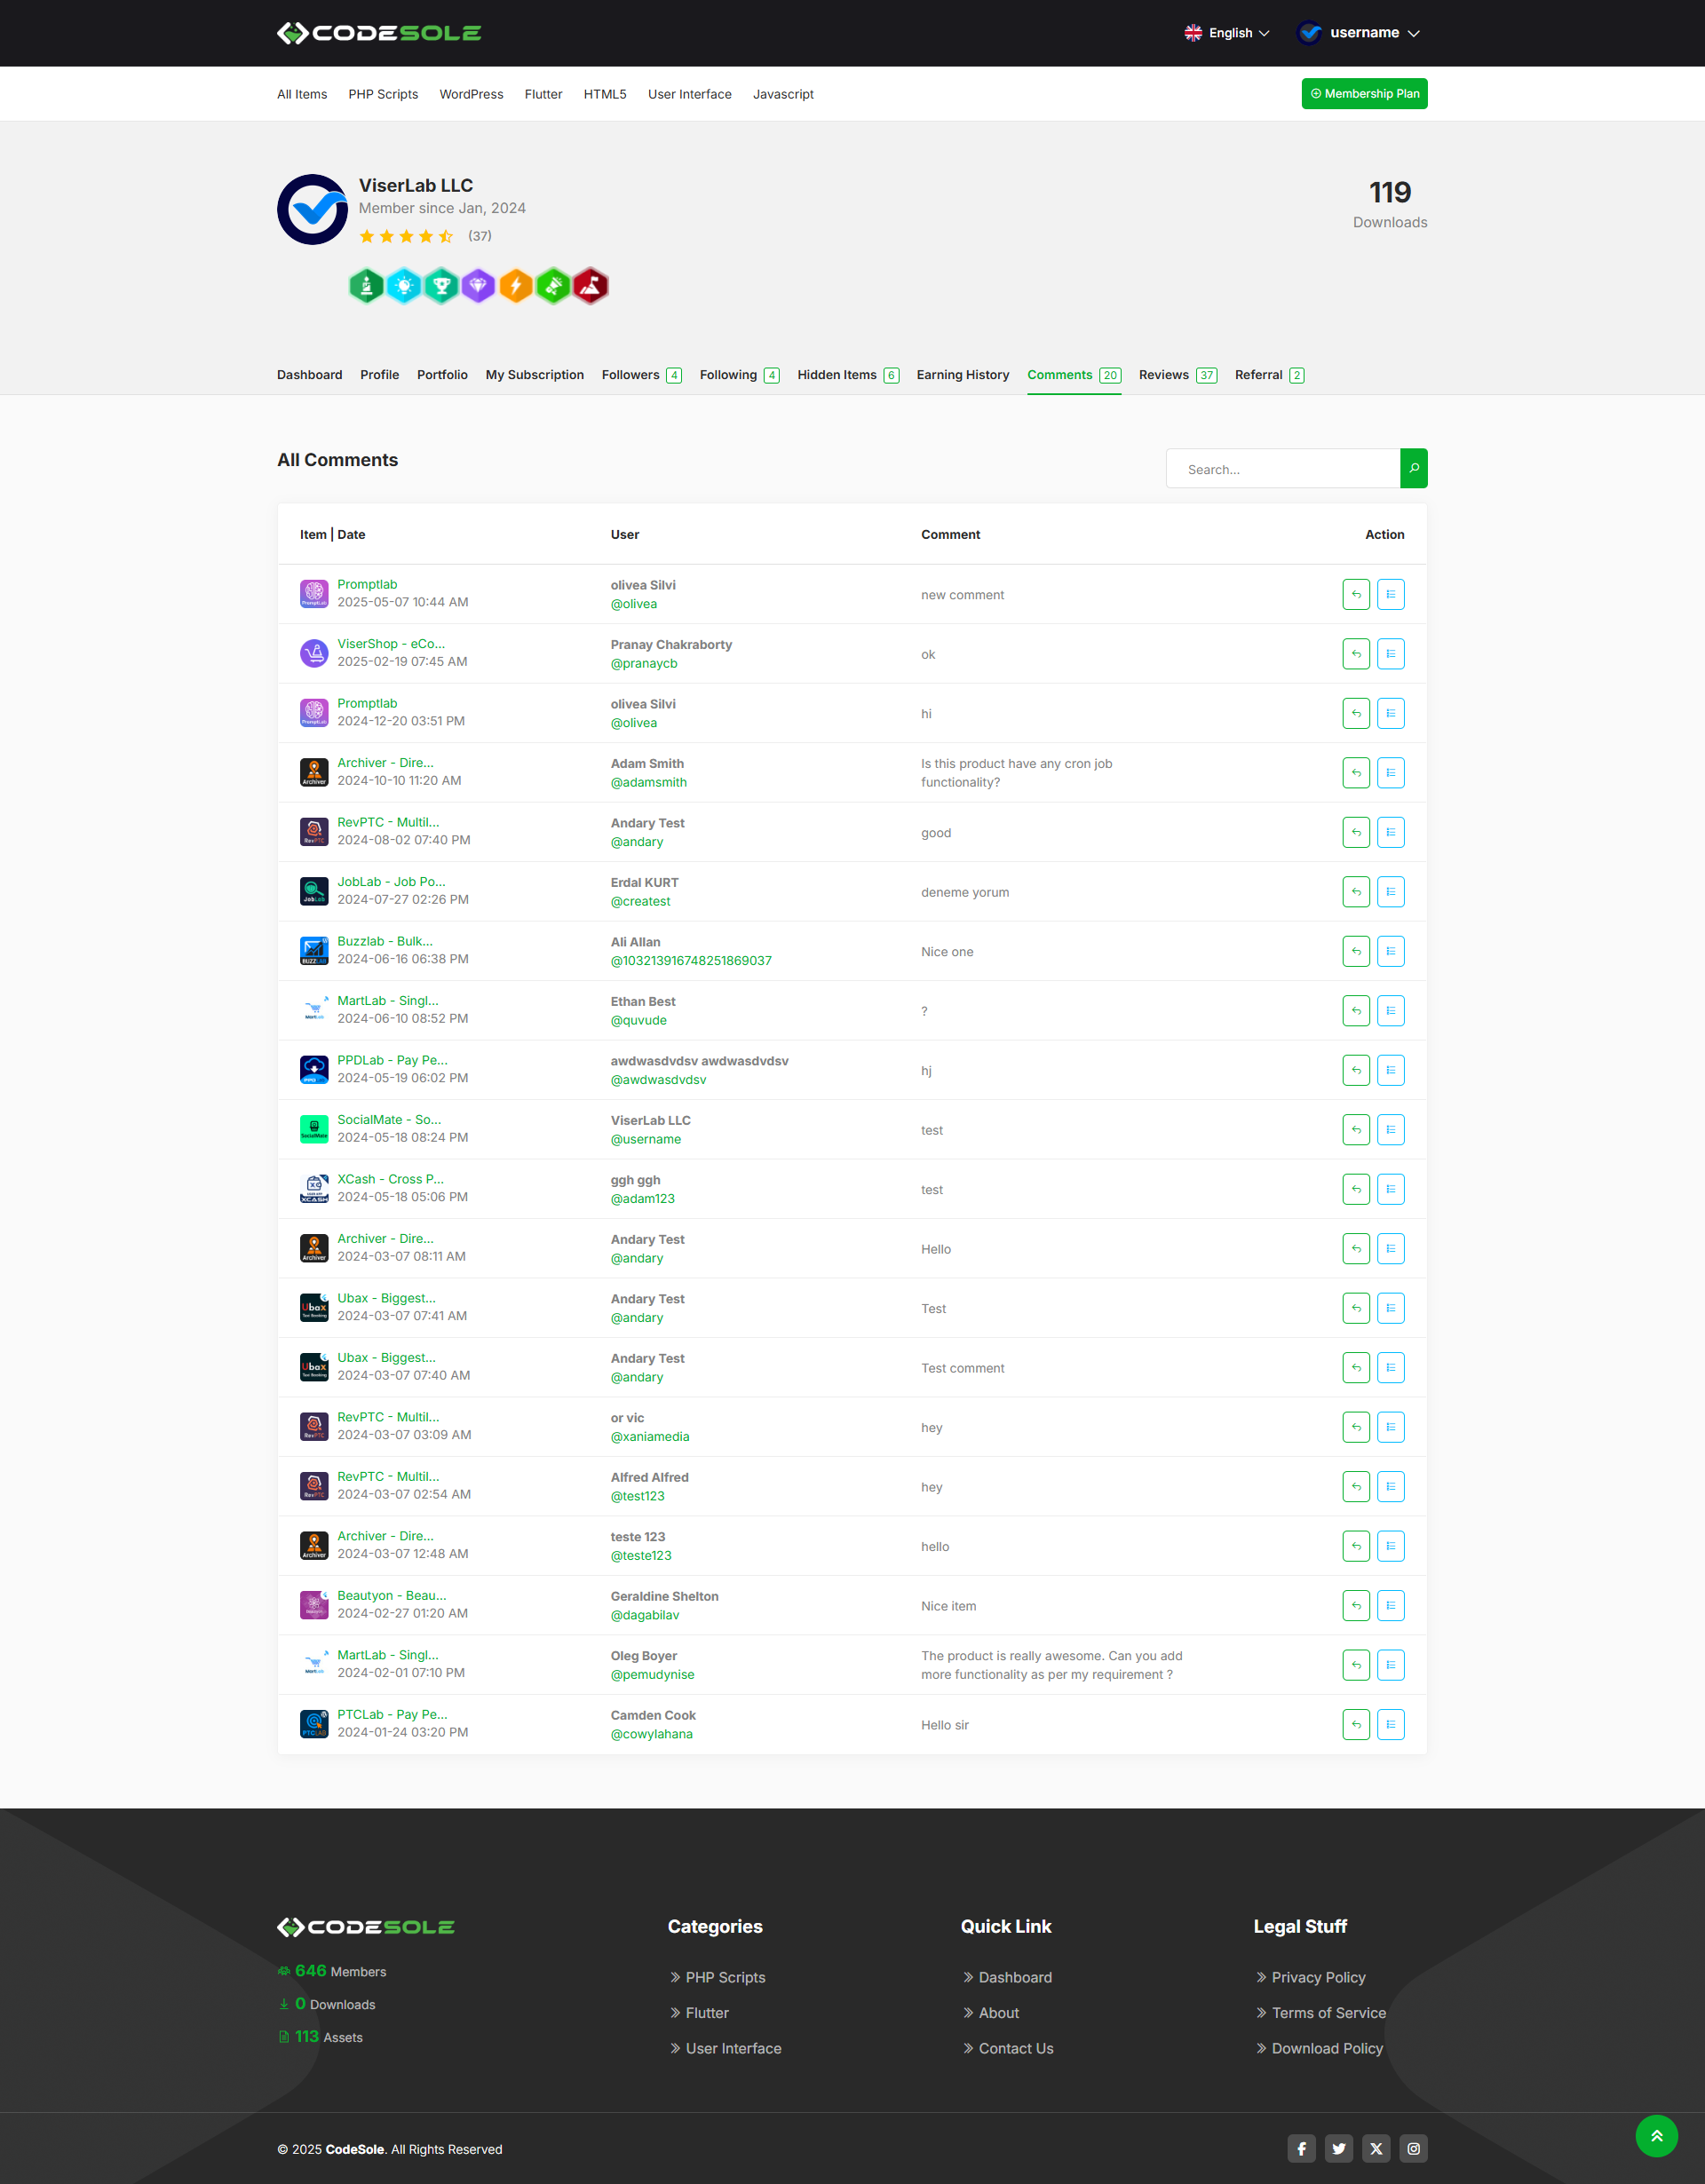Image resolution: width=1705 pixels, height=2184 pixels.
Task: Select WordPress in category menu
Action: (x=471, y=94)
